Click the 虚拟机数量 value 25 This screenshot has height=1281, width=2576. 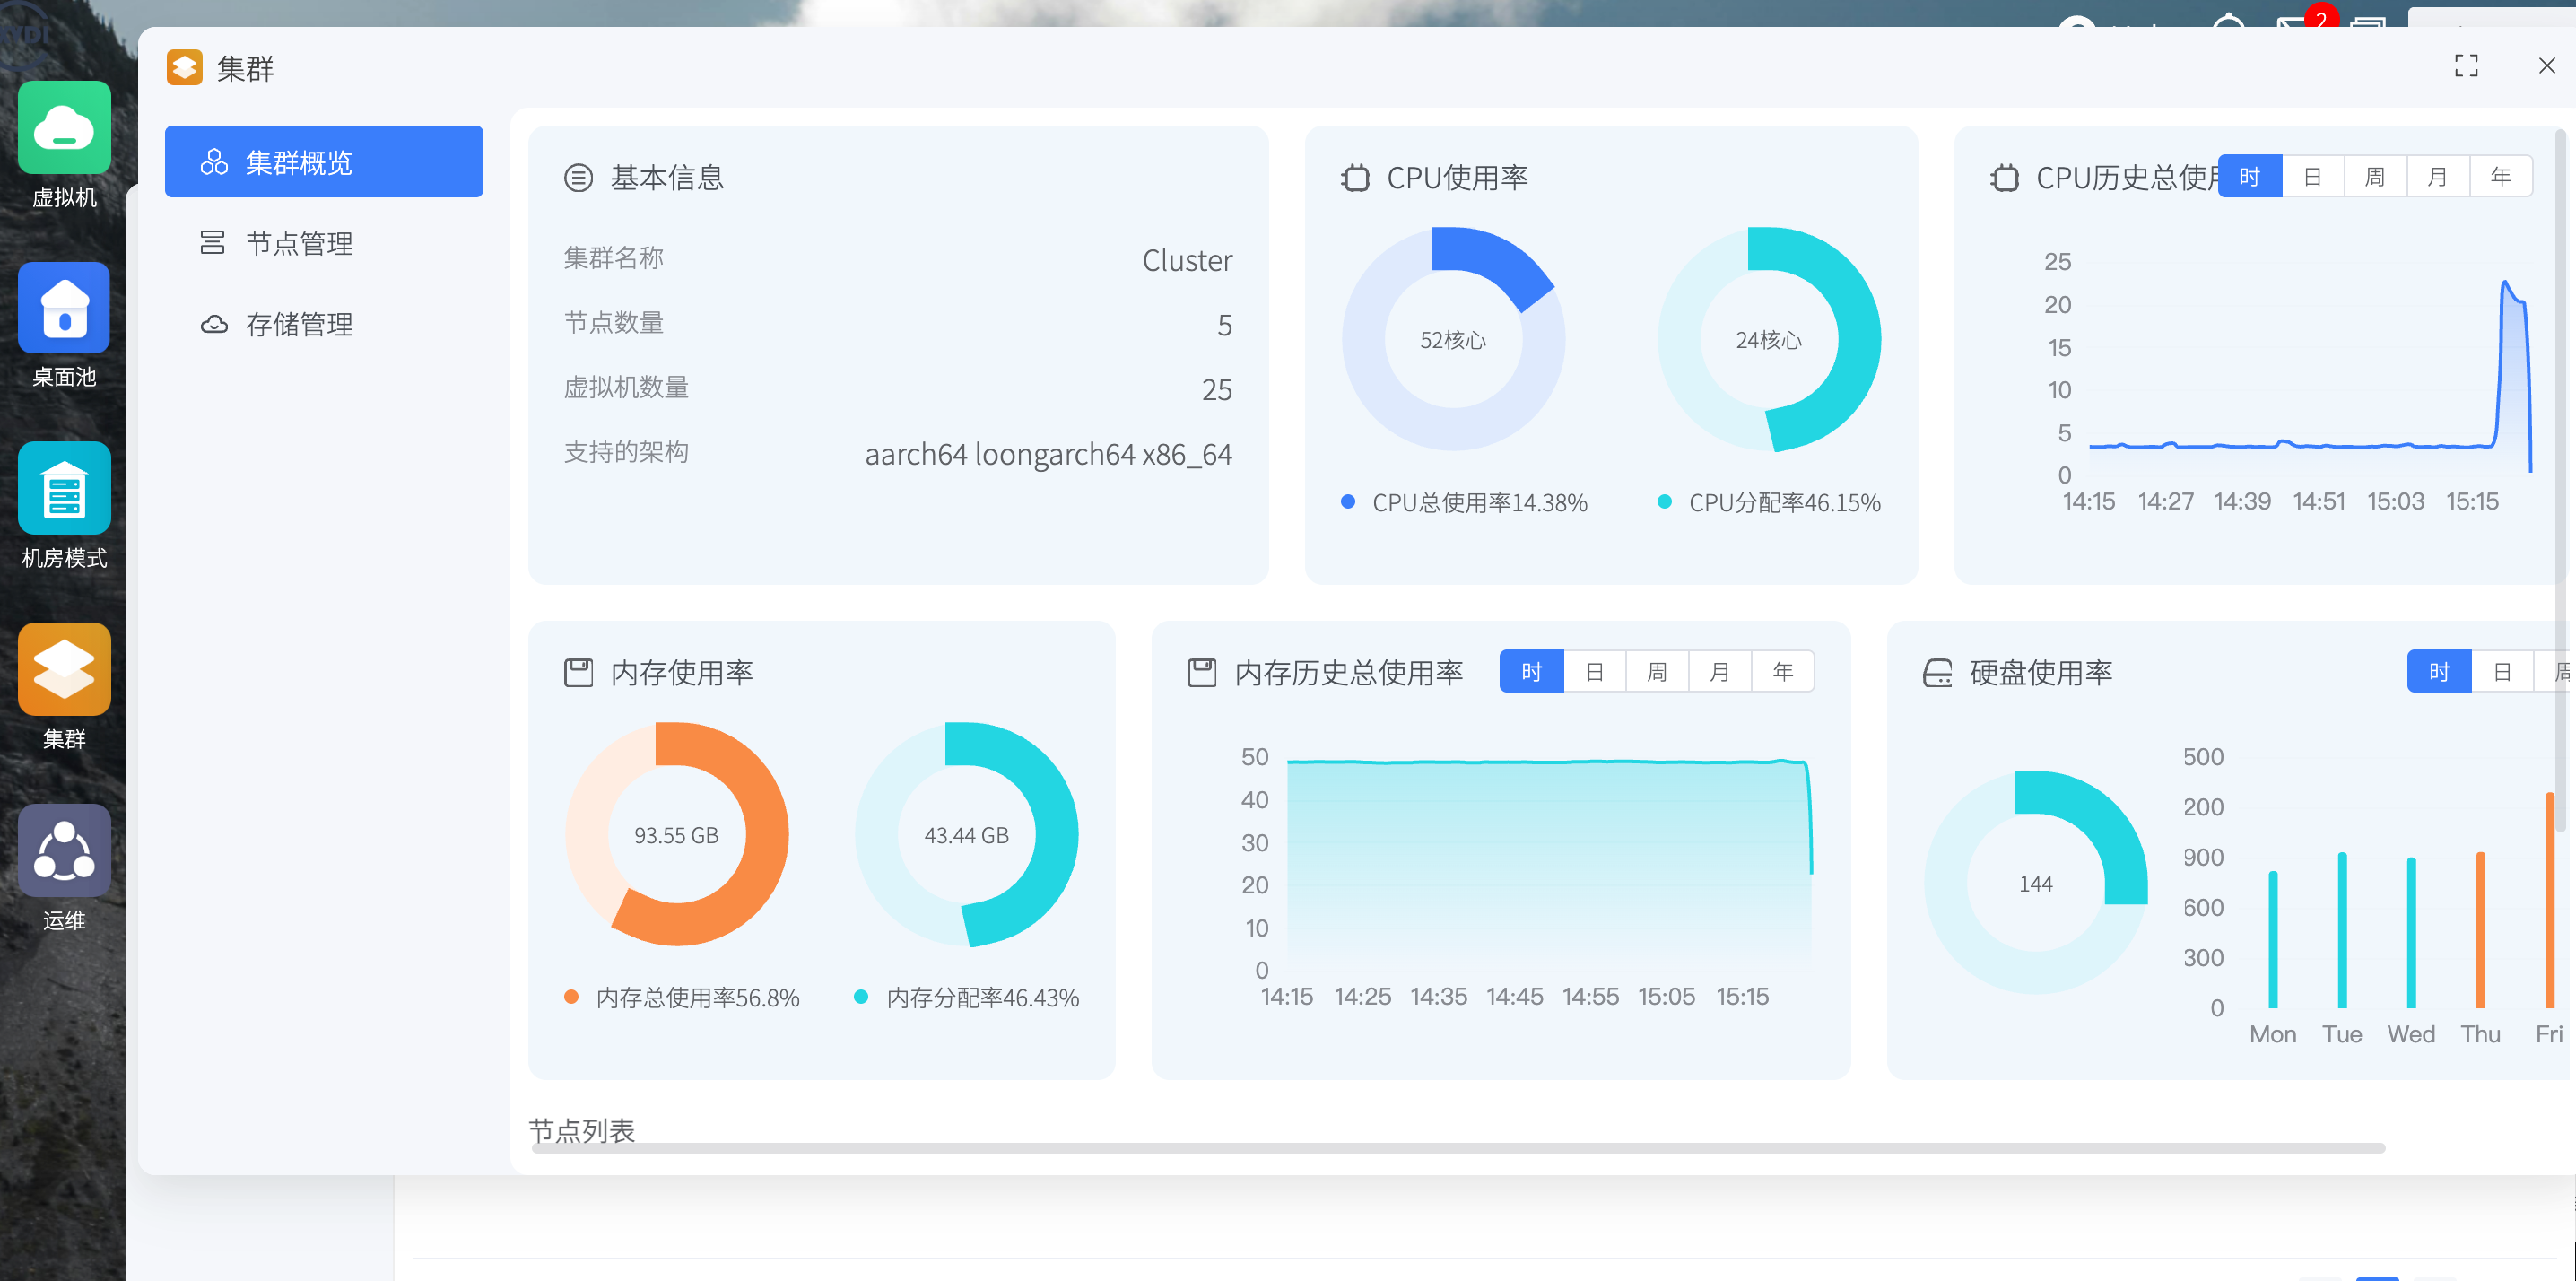click(1217, 389)
